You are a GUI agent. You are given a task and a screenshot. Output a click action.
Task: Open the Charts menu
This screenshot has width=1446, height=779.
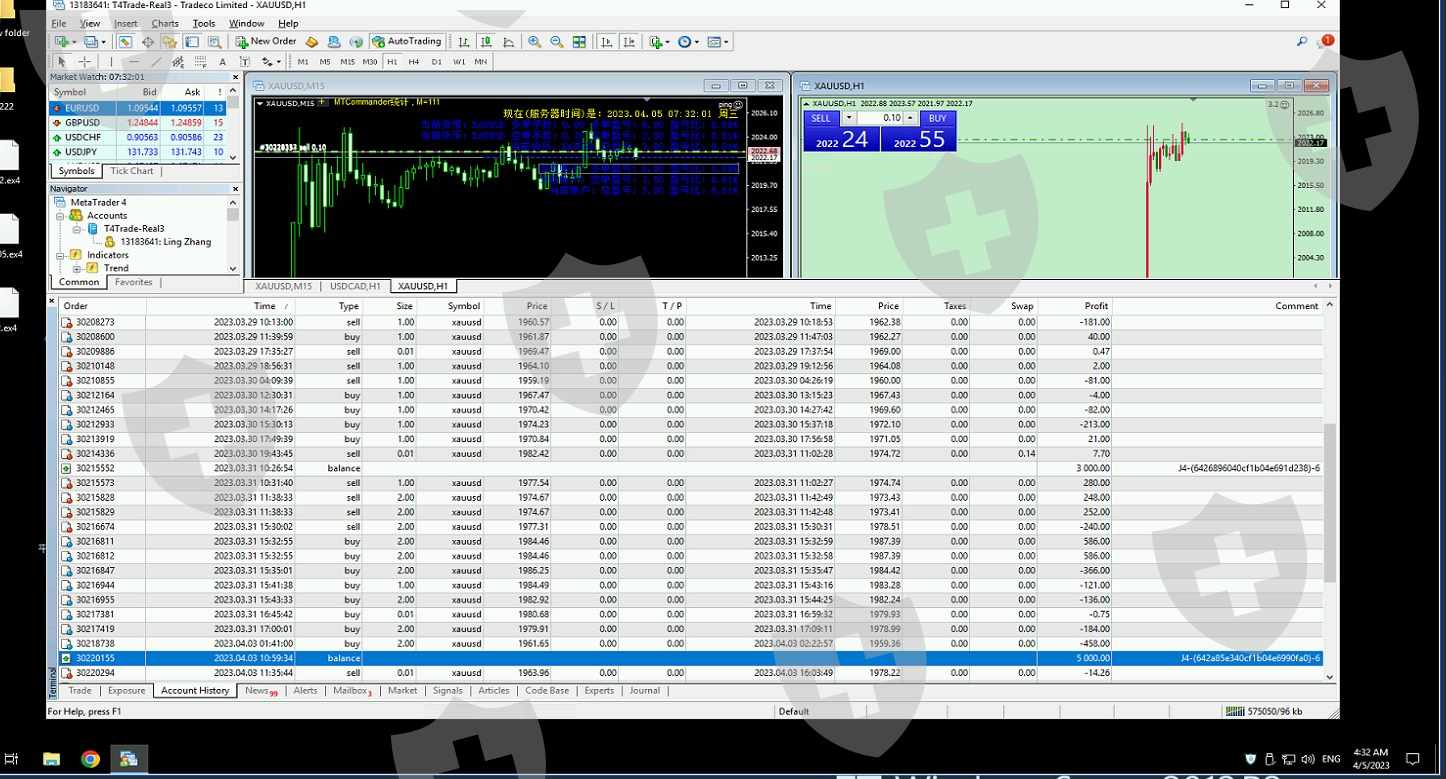pyautogui.click(x=165, y=23)
